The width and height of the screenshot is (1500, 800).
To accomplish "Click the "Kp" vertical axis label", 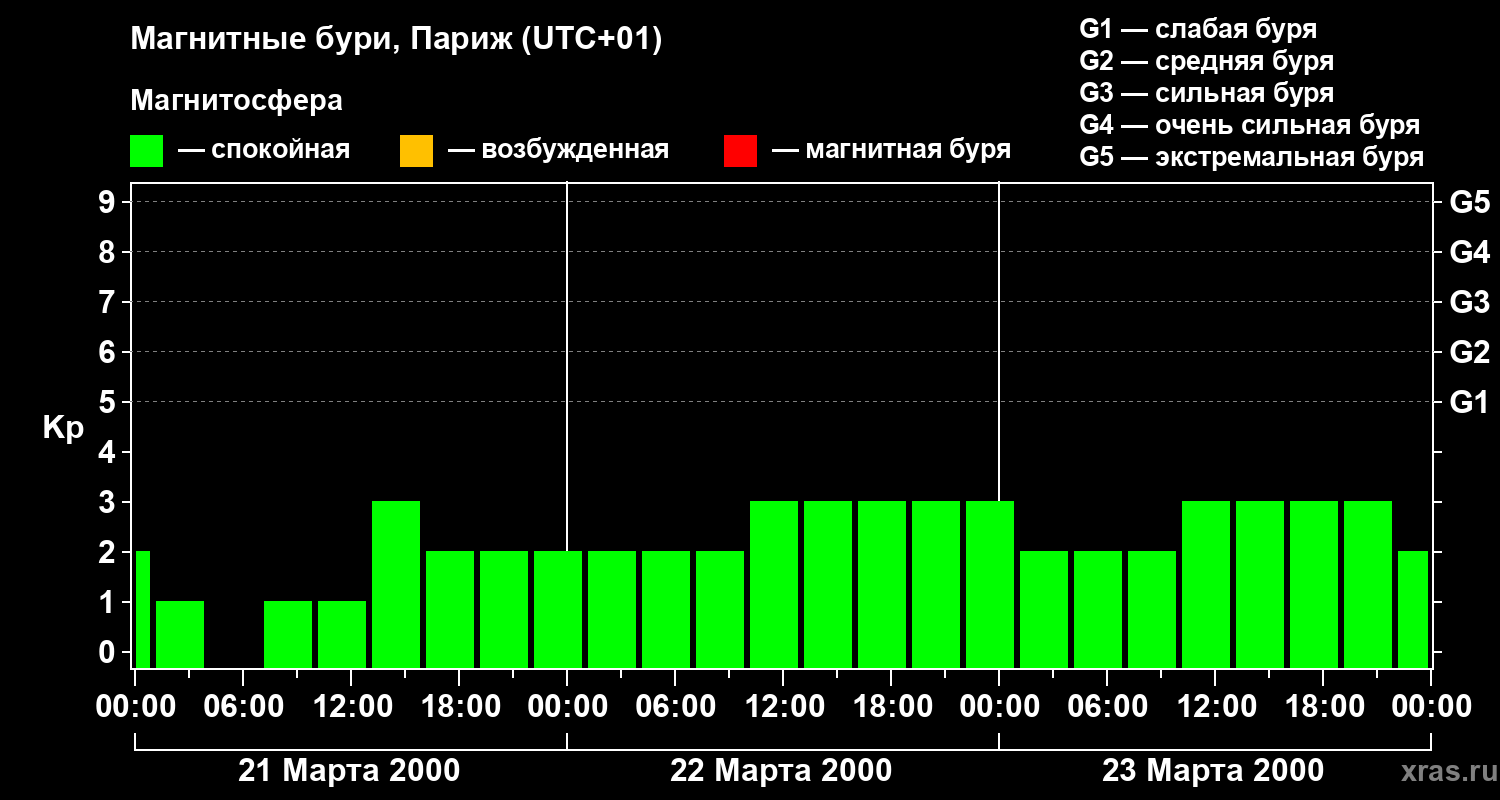I will click(63, 428).
